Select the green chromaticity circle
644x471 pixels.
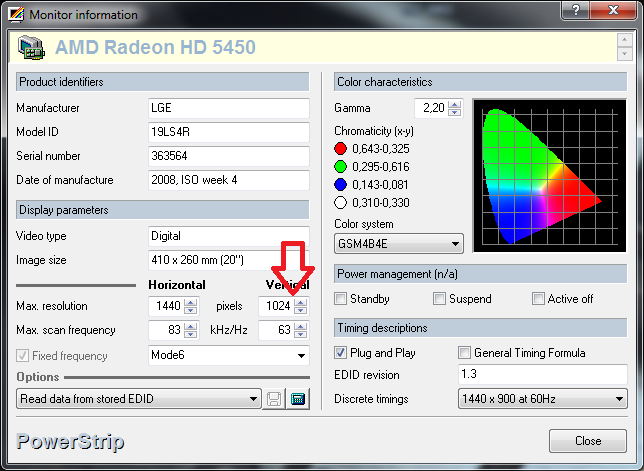click(341, 166)
